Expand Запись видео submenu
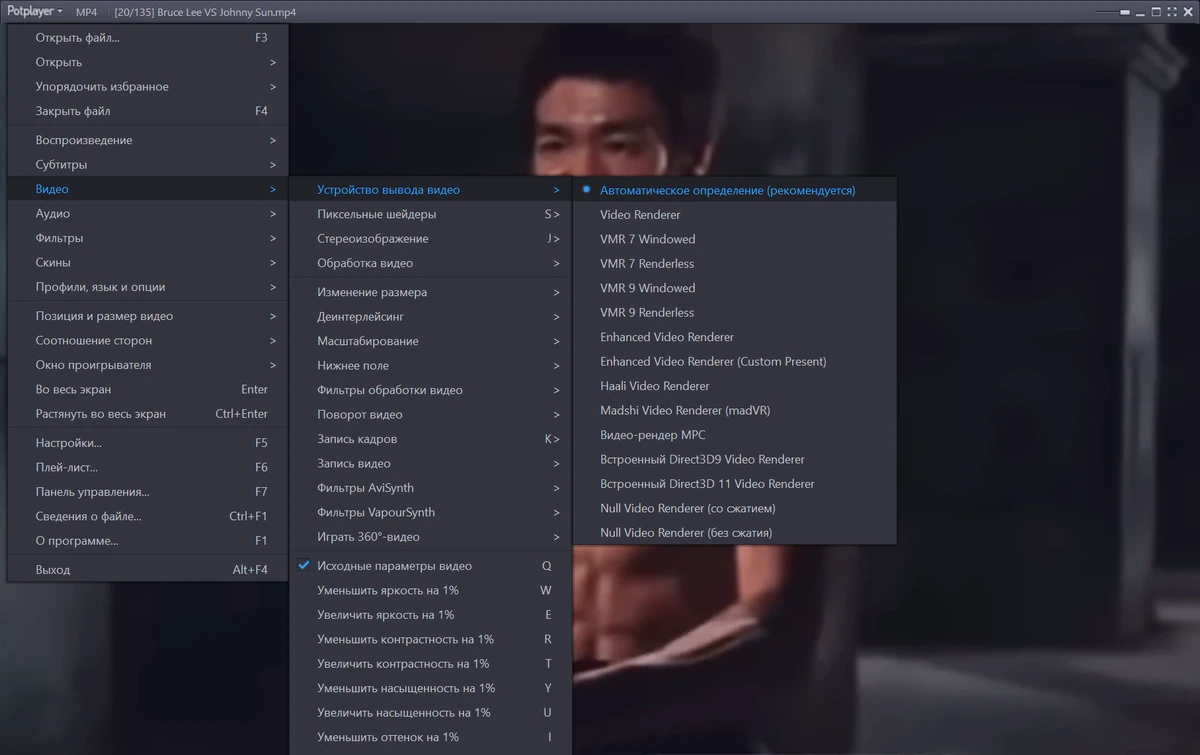 point(430,464)
